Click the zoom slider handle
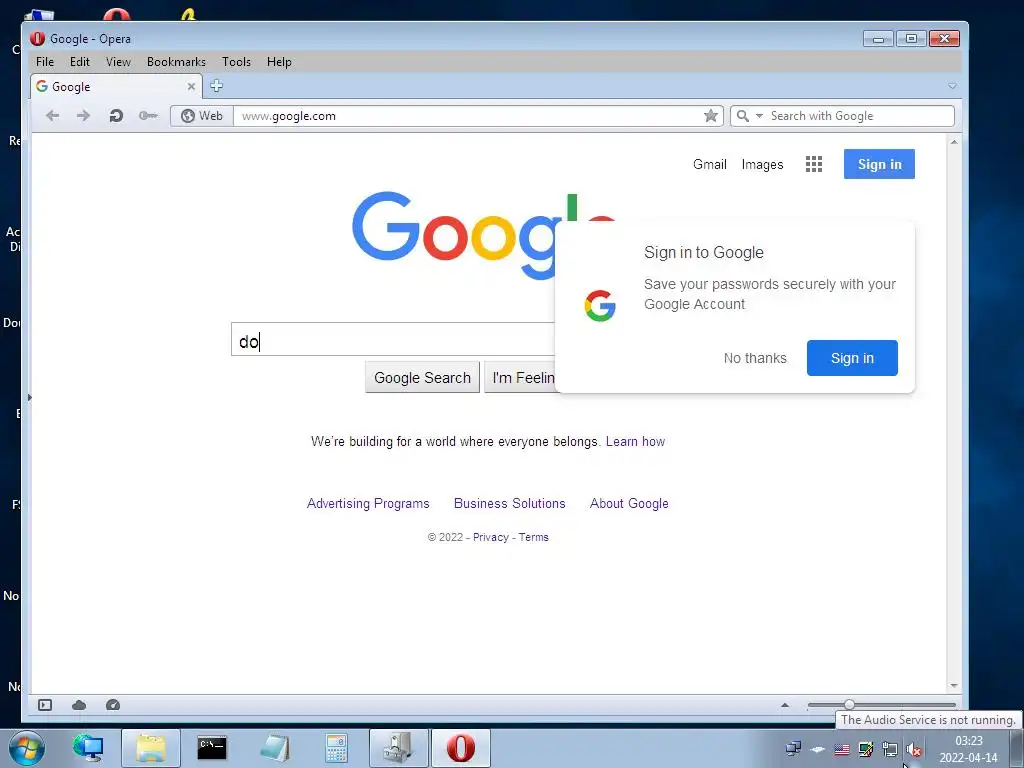 pyautogui.click(x=849, y=705)
